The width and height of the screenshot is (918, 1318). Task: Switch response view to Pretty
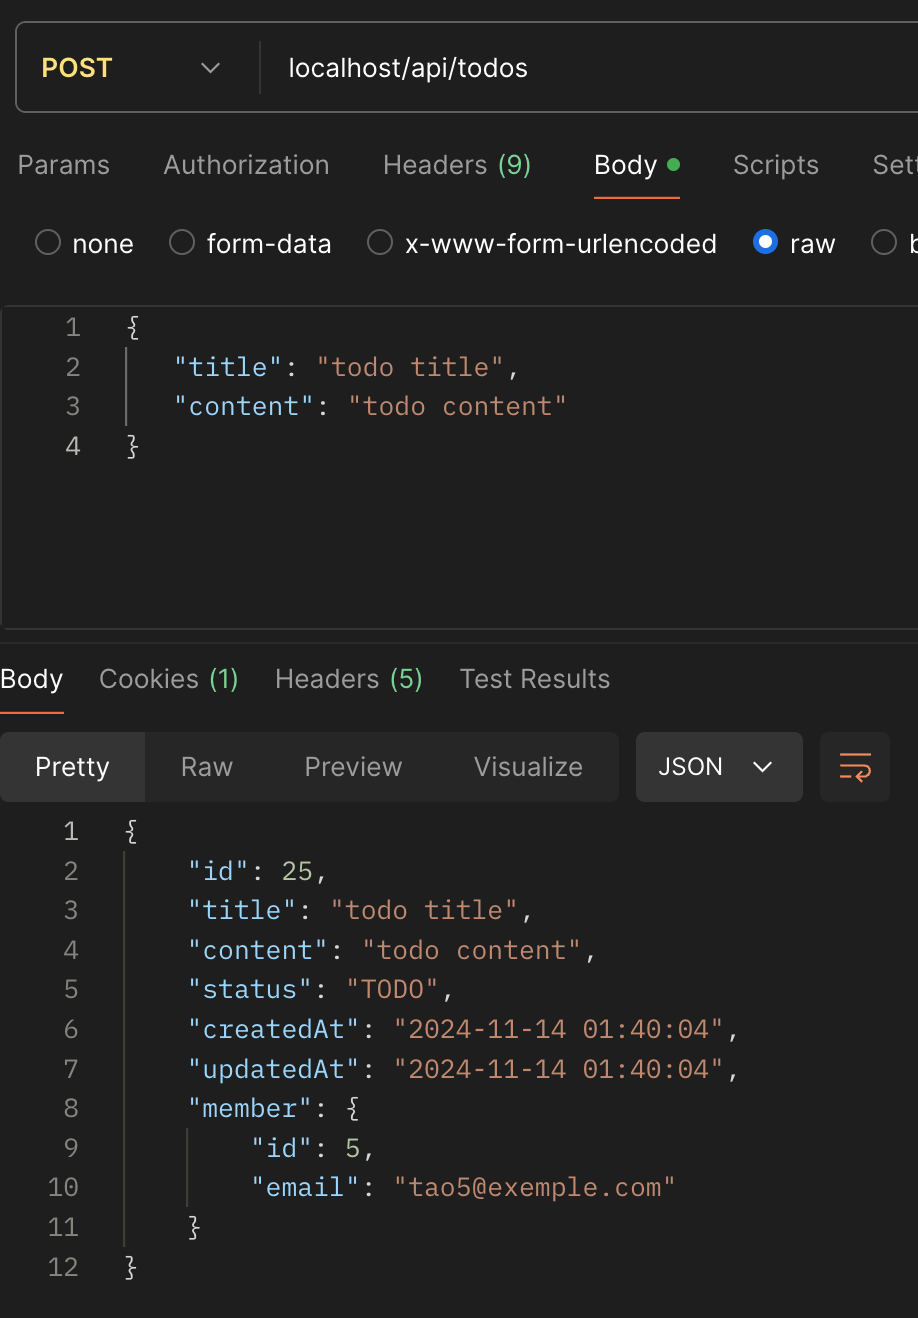pos(72,767)
